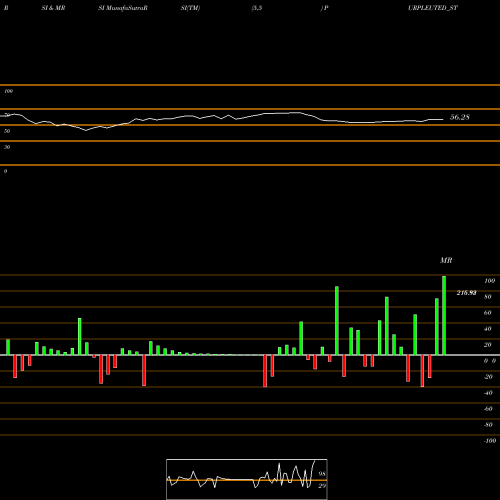
Task: Click the 'SI MunafaSutraR' header text
Action: point(123,8)
